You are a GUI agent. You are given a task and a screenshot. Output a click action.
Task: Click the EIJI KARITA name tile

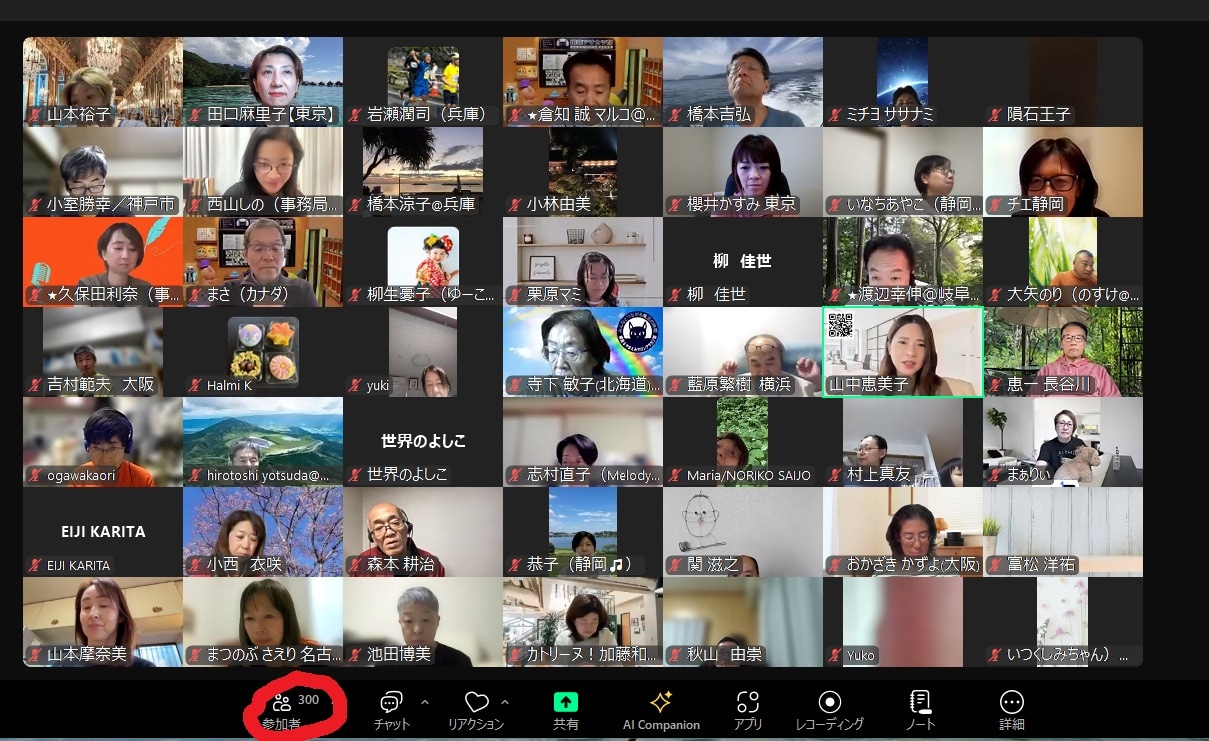(x=103, y=531)
